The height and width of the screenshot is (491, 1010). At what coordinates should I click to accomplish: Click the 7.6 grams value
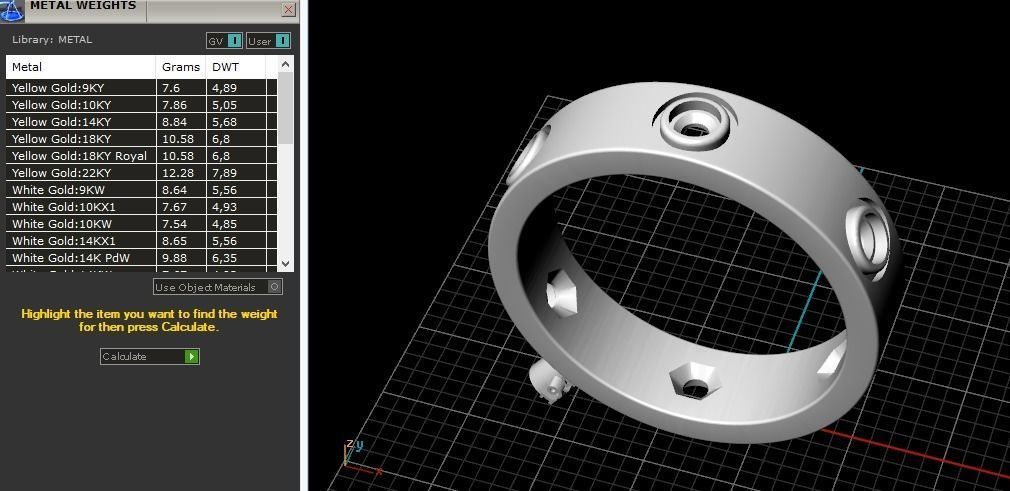(171, 88)
